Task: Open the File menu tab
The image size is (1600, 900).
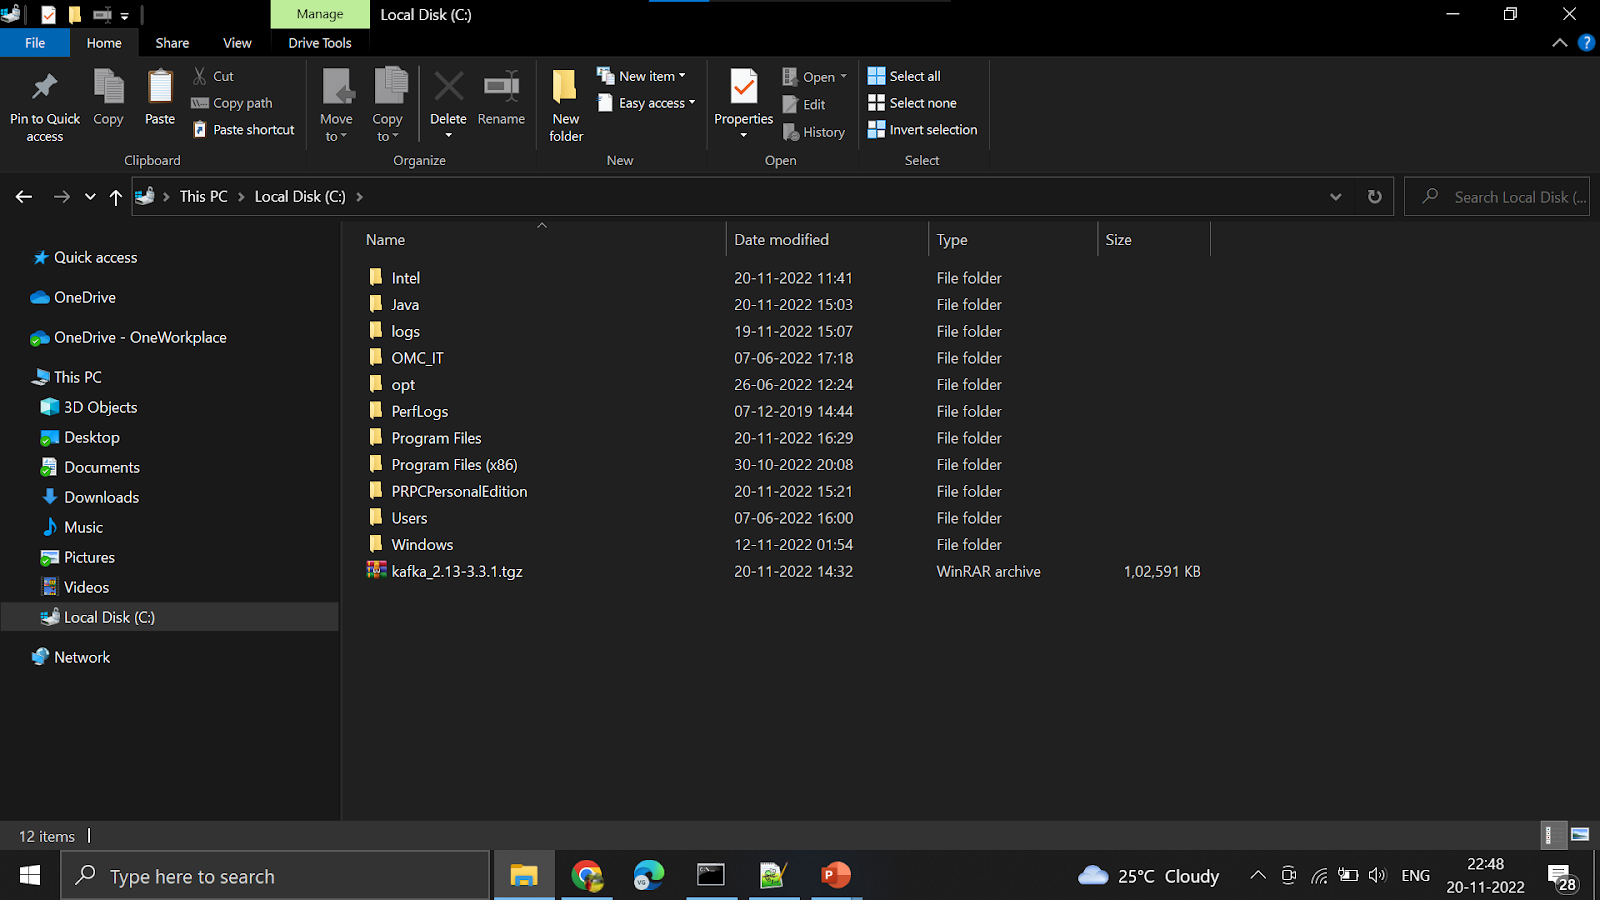Action: pos(35,43)
